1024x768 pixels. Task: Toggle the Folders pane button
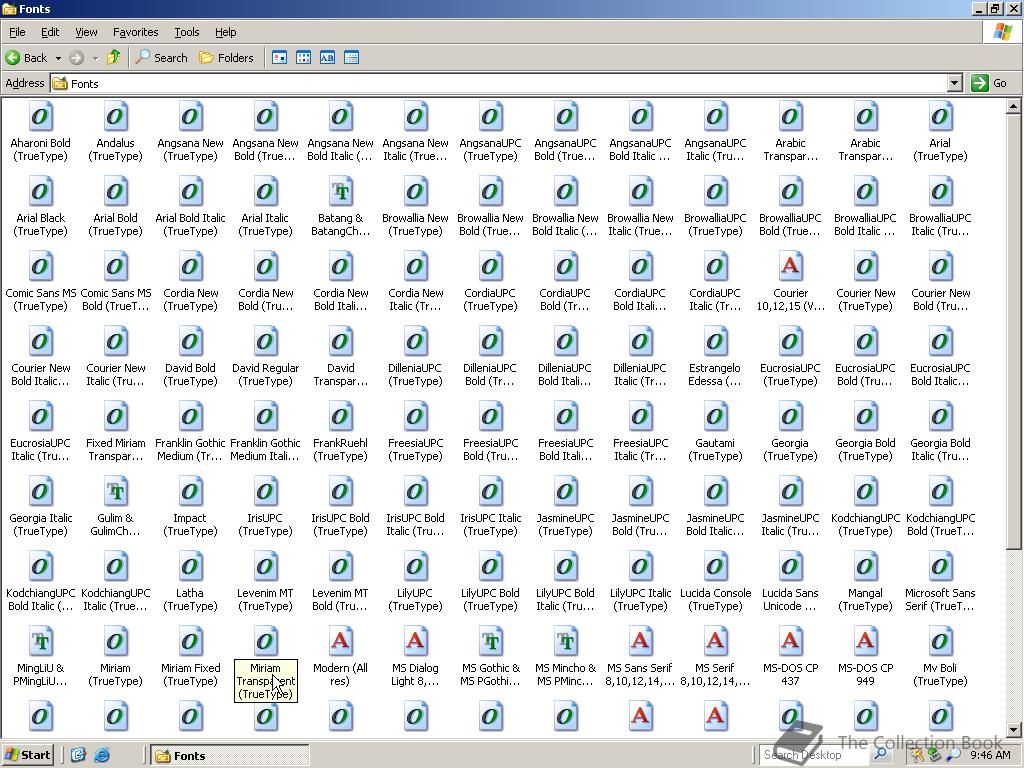click(x=226, y=57)
